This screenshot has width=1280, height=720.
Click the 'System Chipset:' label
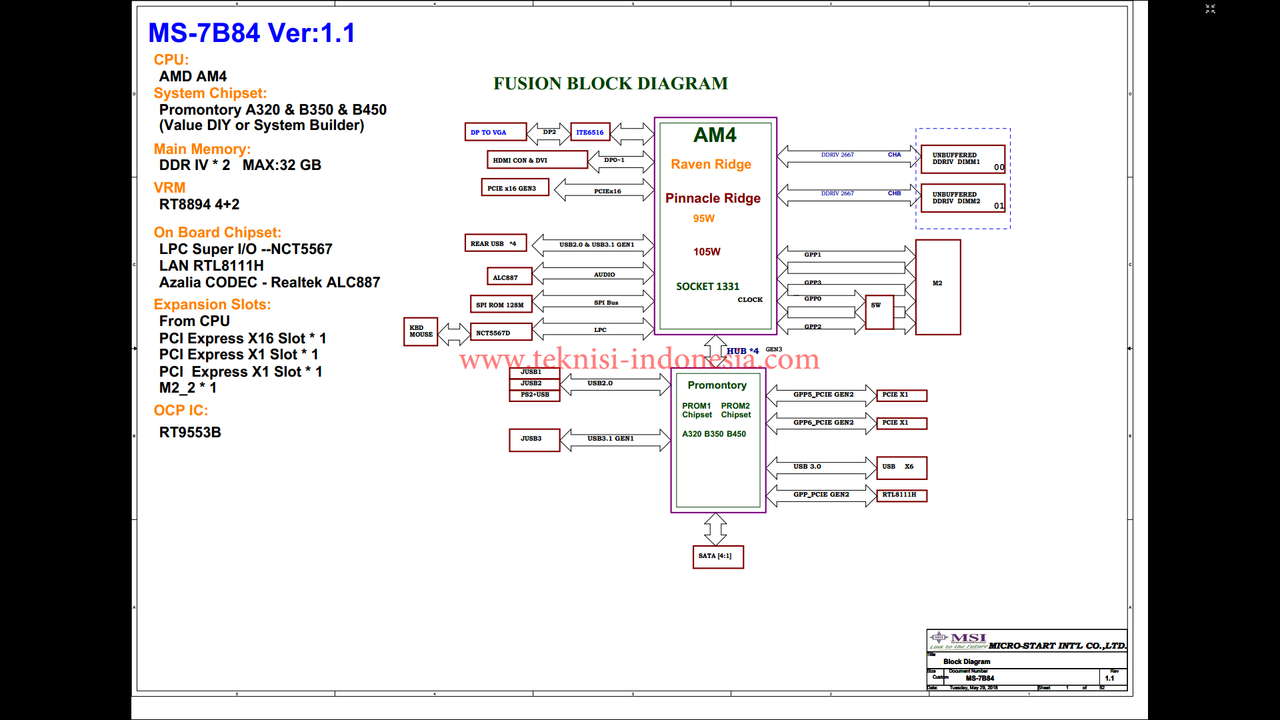coord(210,93)
